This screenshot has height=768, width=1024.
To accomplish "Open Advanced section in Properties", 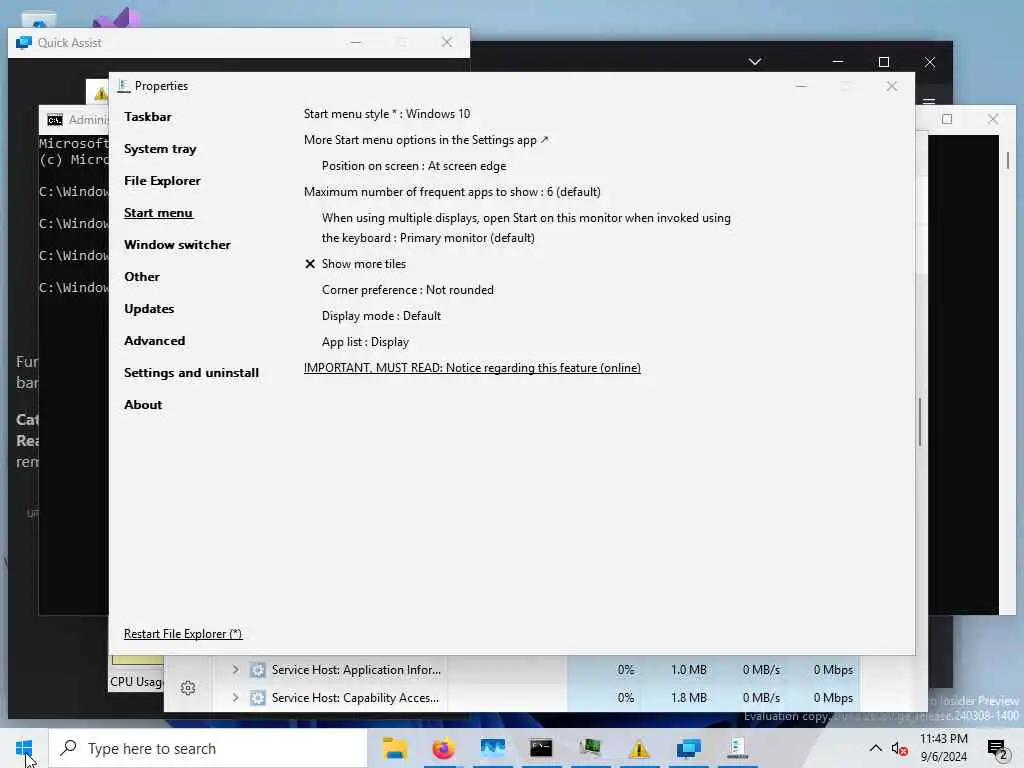I will 154,341.
